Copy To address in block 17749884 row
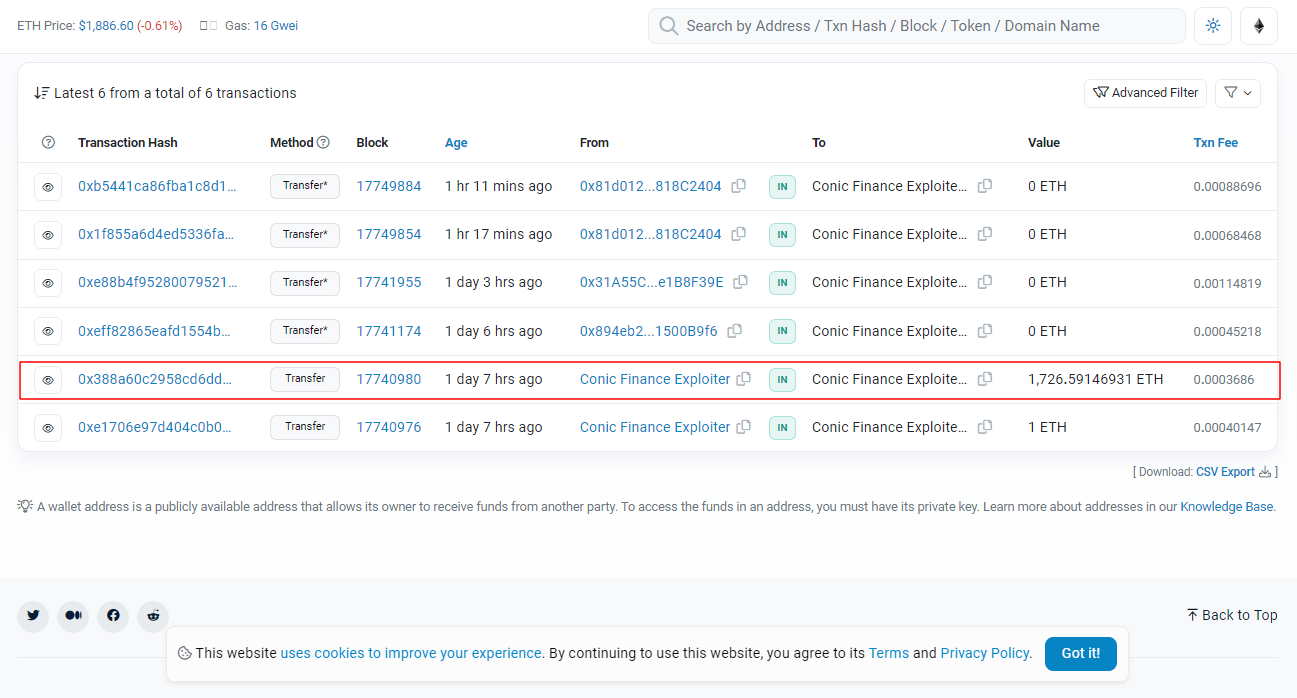This screenshot has width=1297, height=698. click(x=985, y=186)
